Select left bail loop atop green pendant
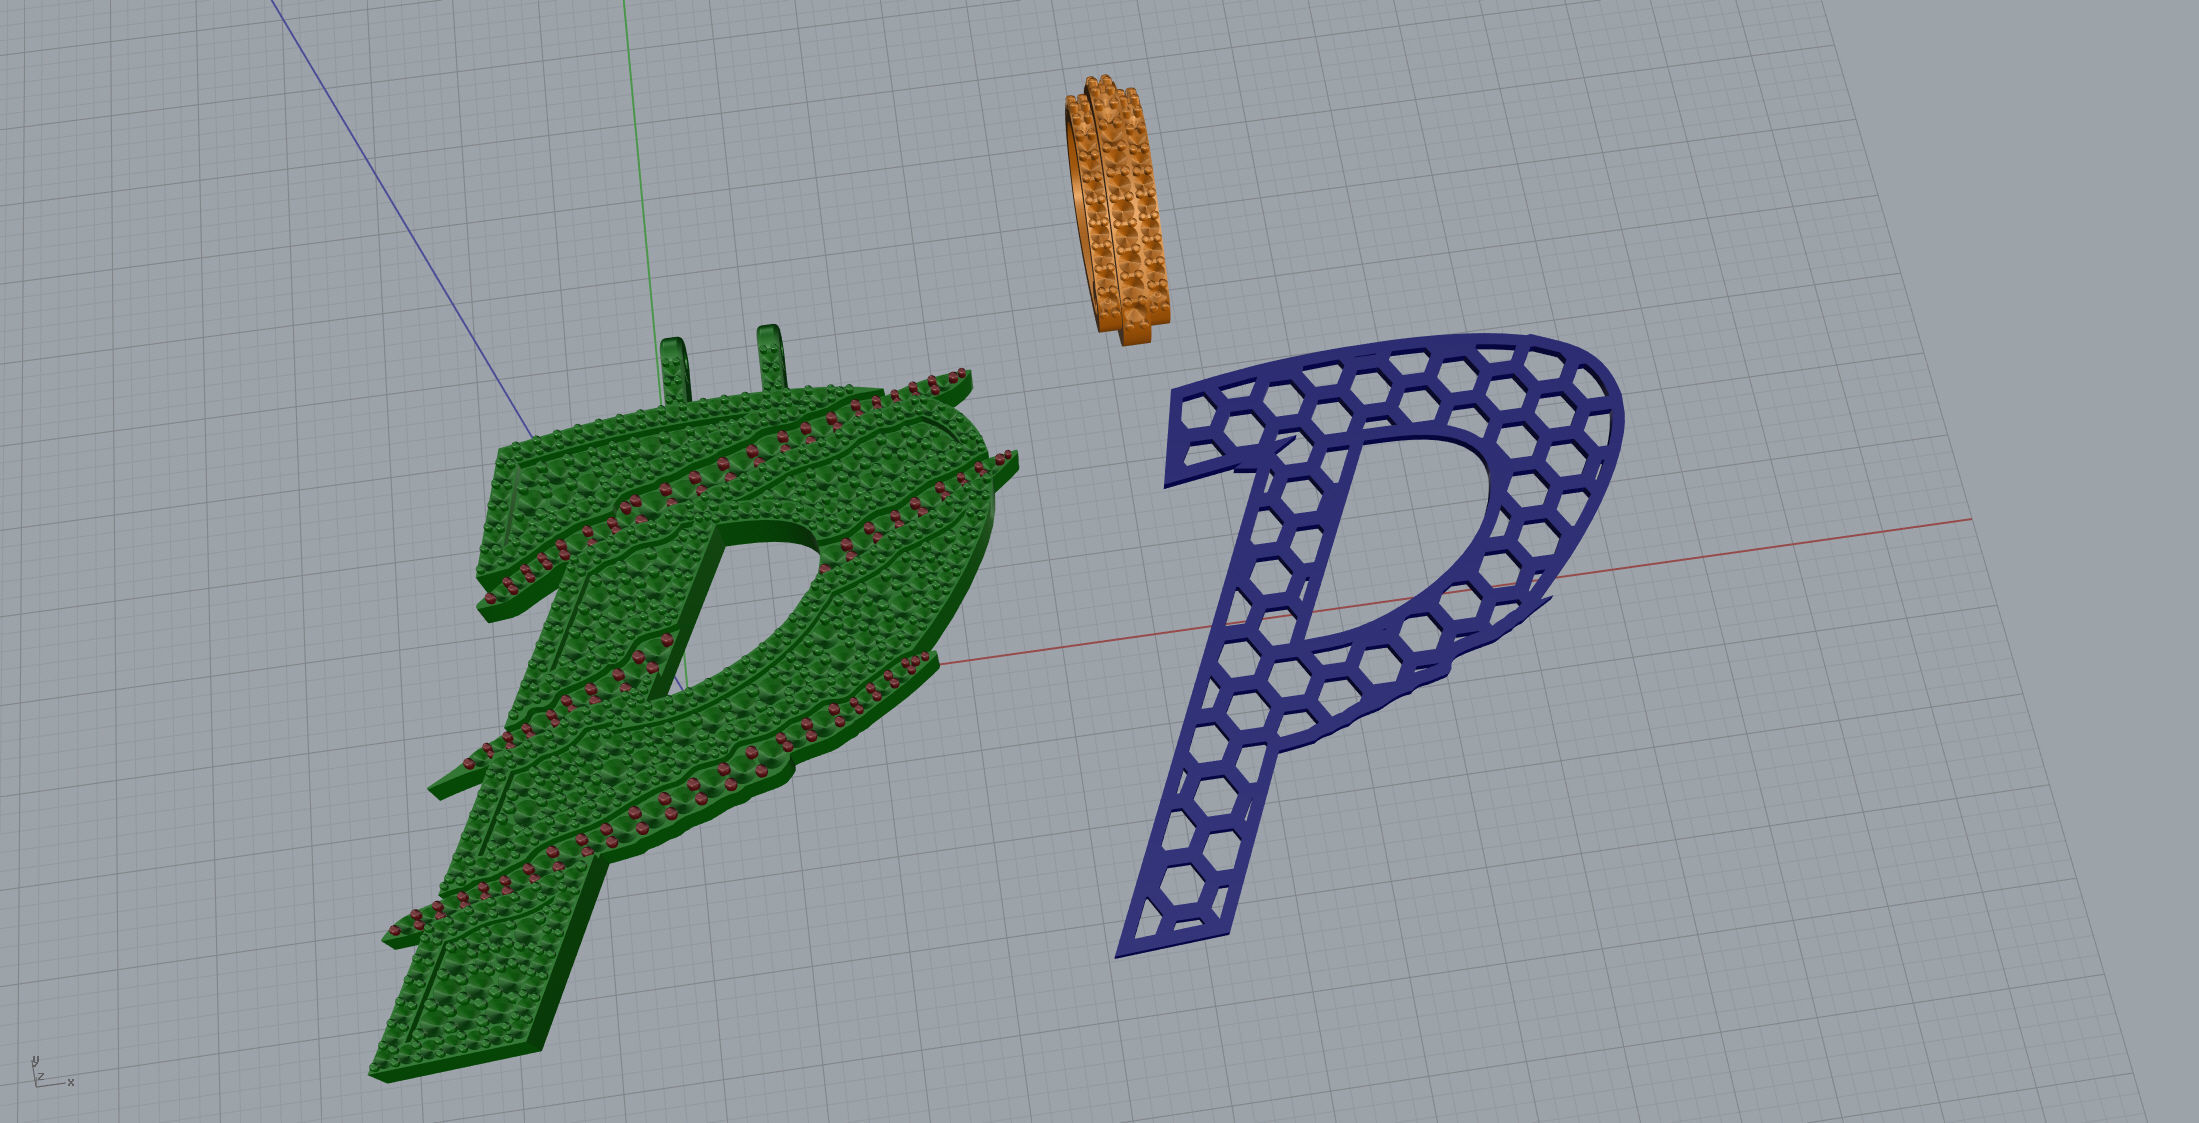This screenshot has height=1123, width=2199. 674,370
